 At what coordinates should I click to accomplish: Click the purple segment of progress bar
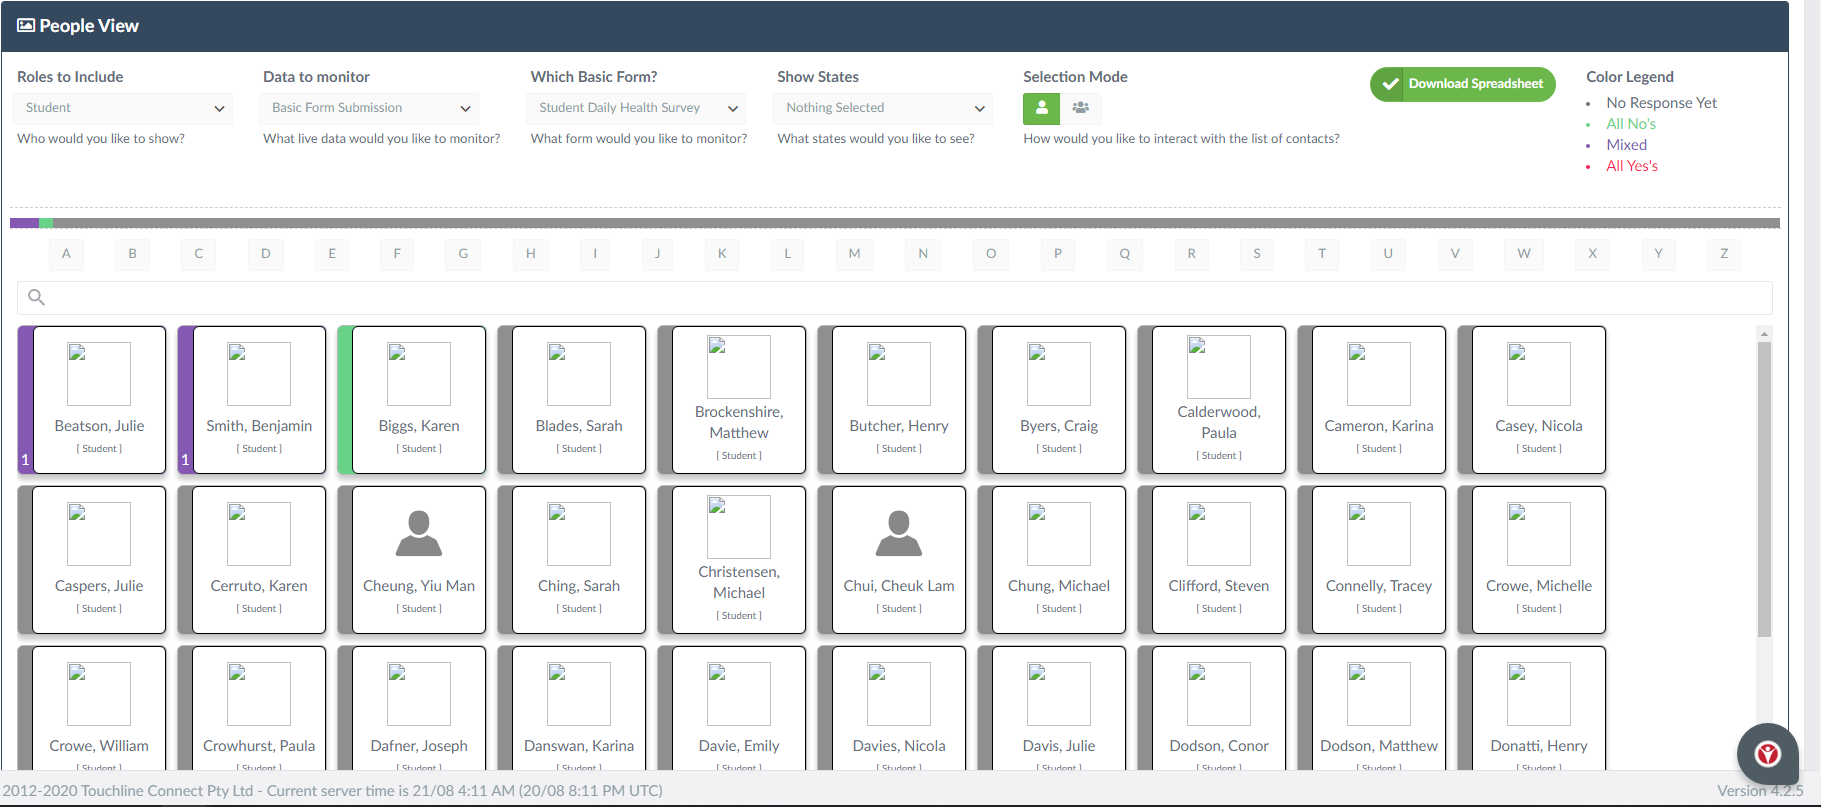tap(24, 223)
